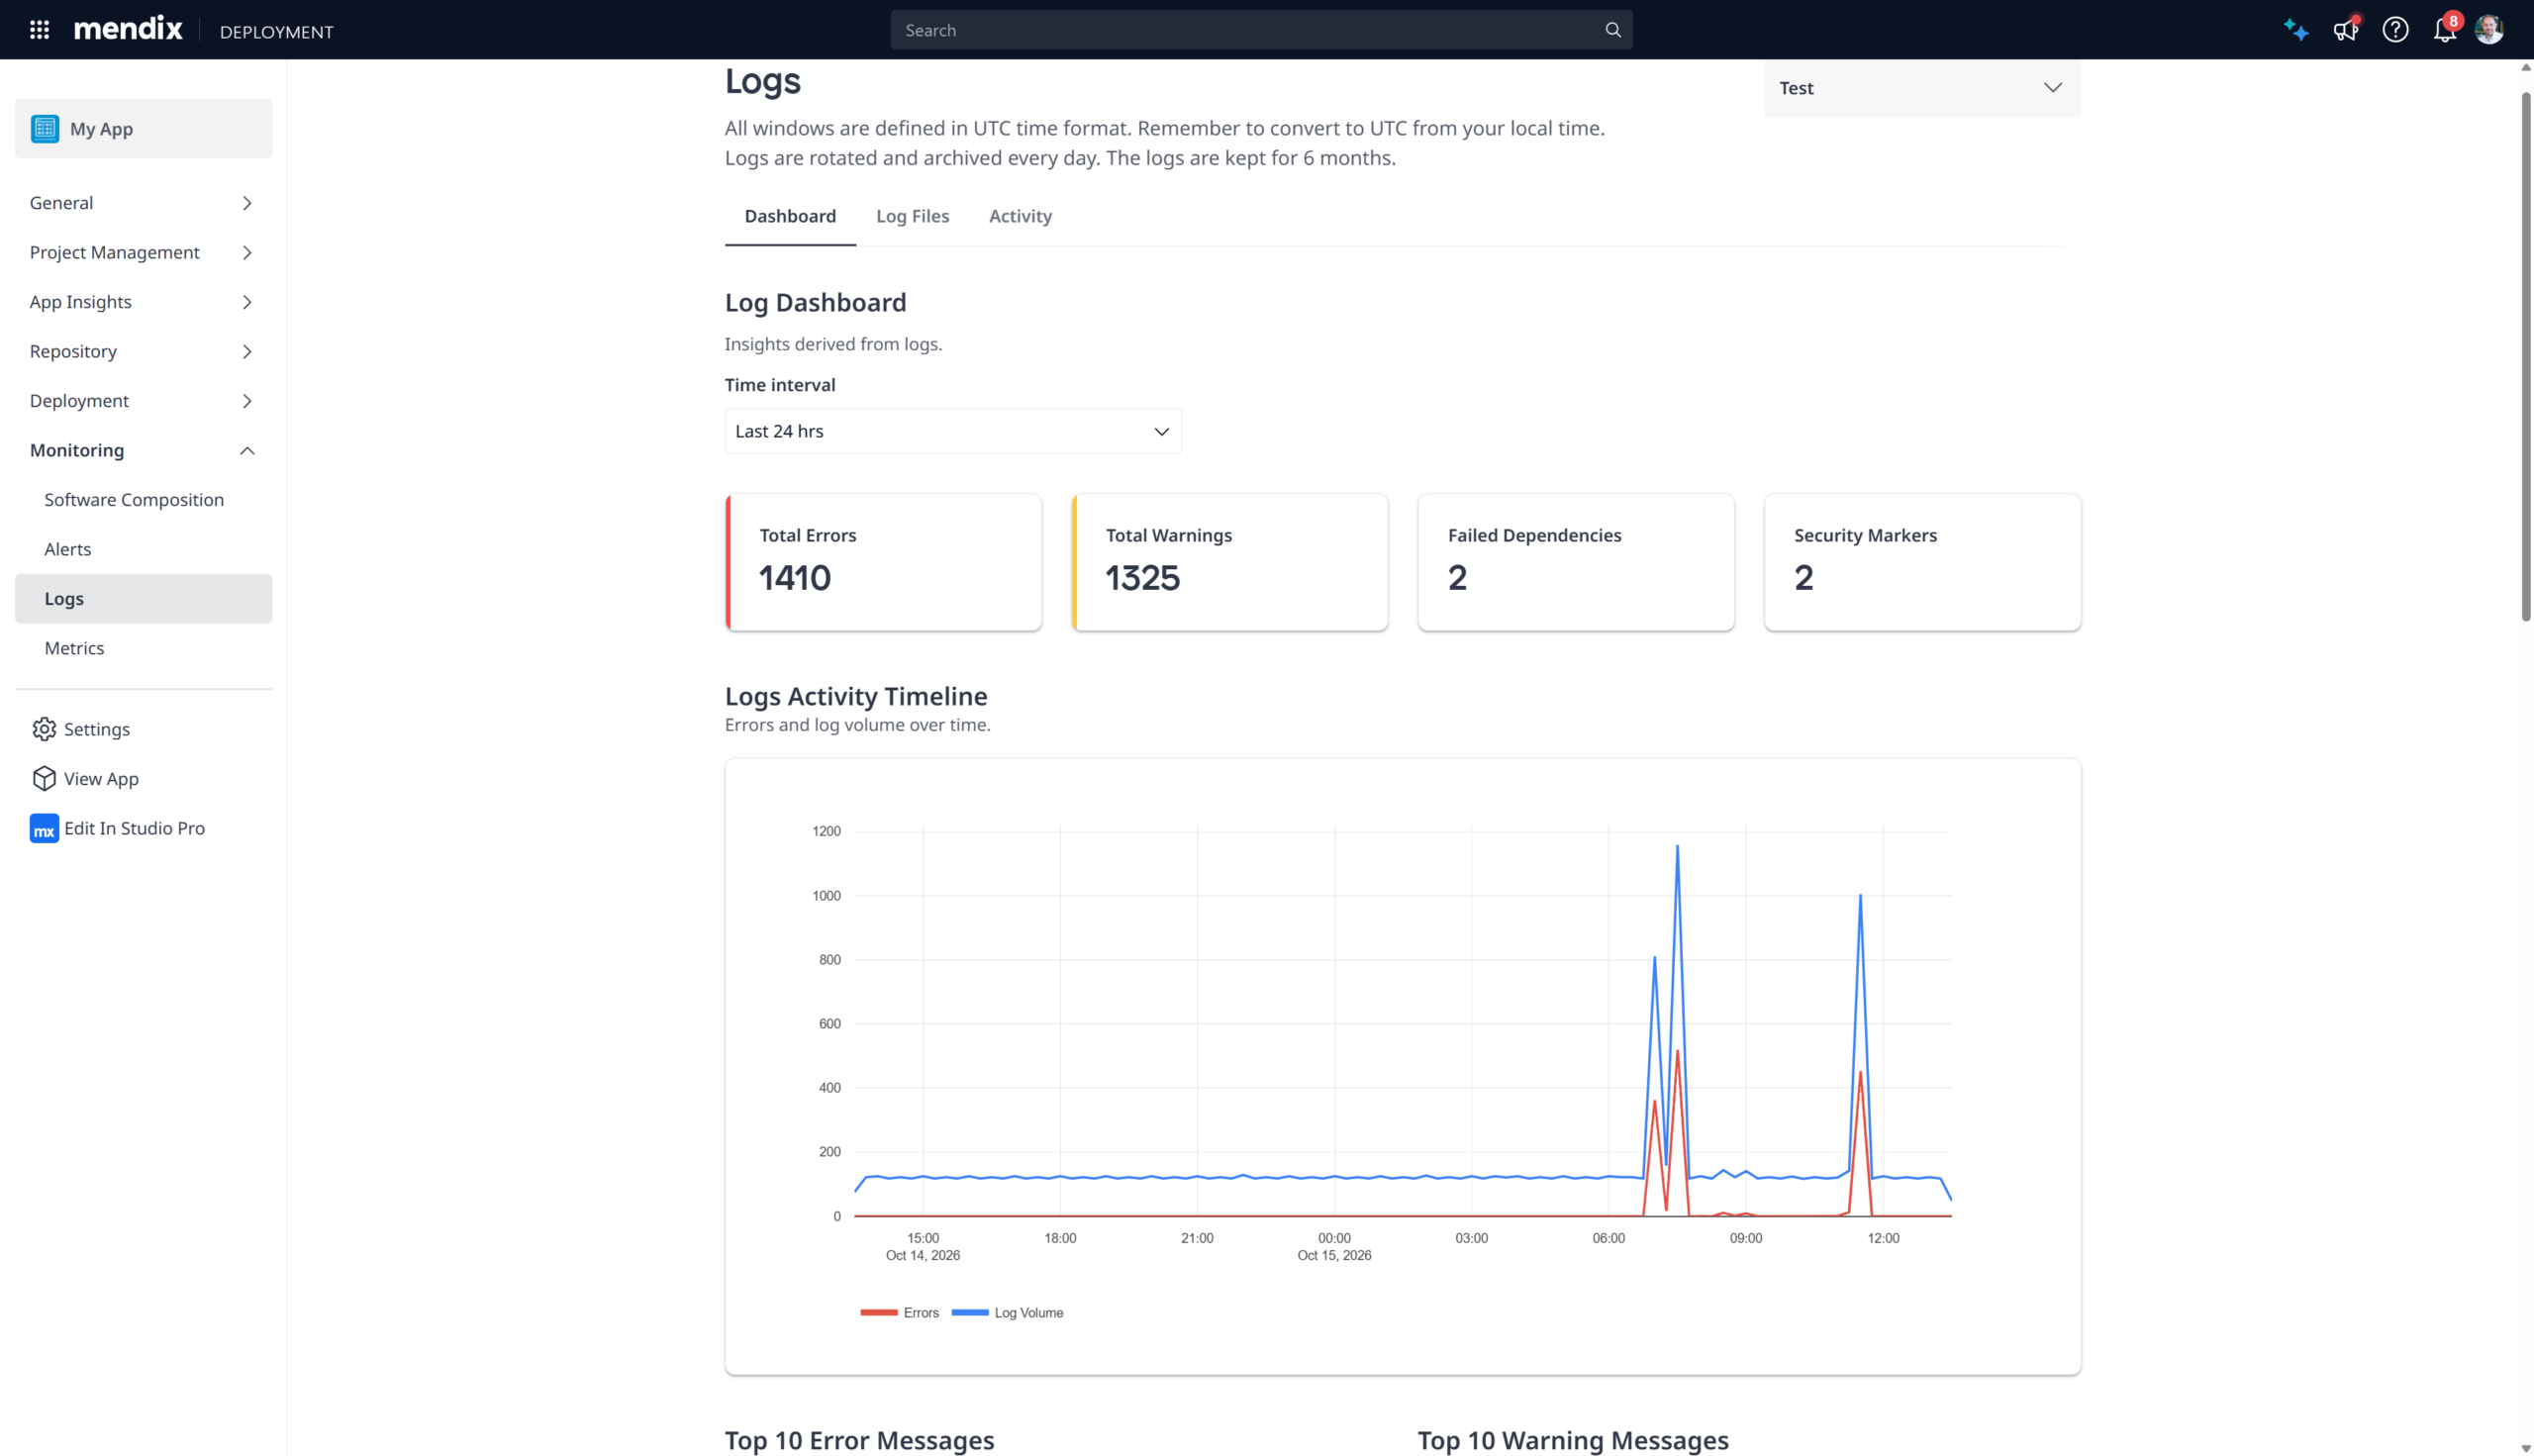2534x1456 pixels.
Task: Click the vertical page scrollbar thumb
Action: 2525,355
